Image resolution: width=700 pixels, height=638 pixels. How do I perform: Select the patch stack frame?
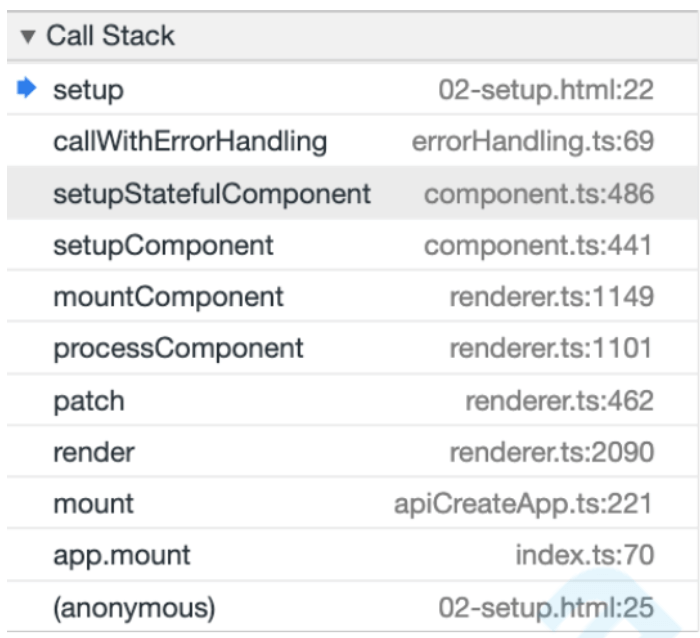88,401
